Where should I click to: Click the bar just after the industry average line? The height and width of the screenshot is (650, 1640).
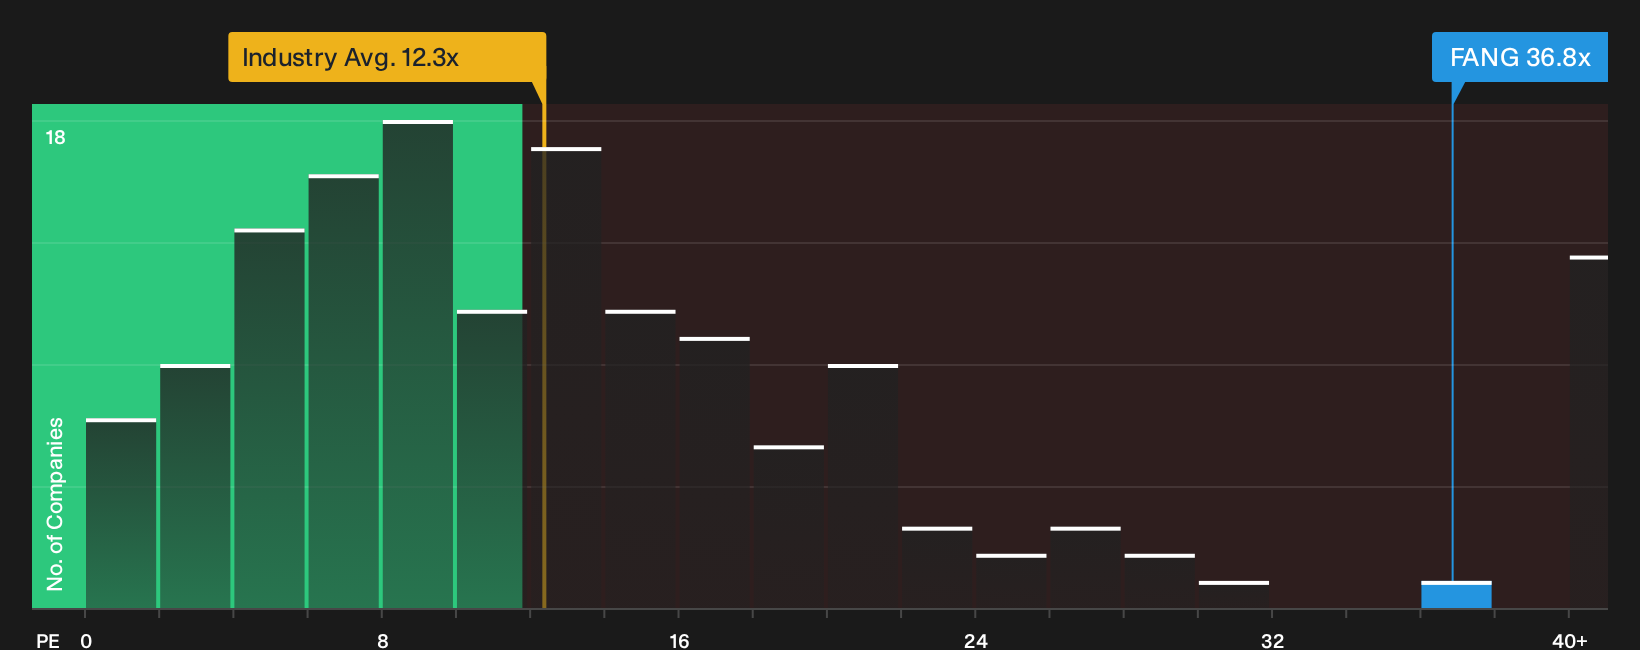(566, 378)
